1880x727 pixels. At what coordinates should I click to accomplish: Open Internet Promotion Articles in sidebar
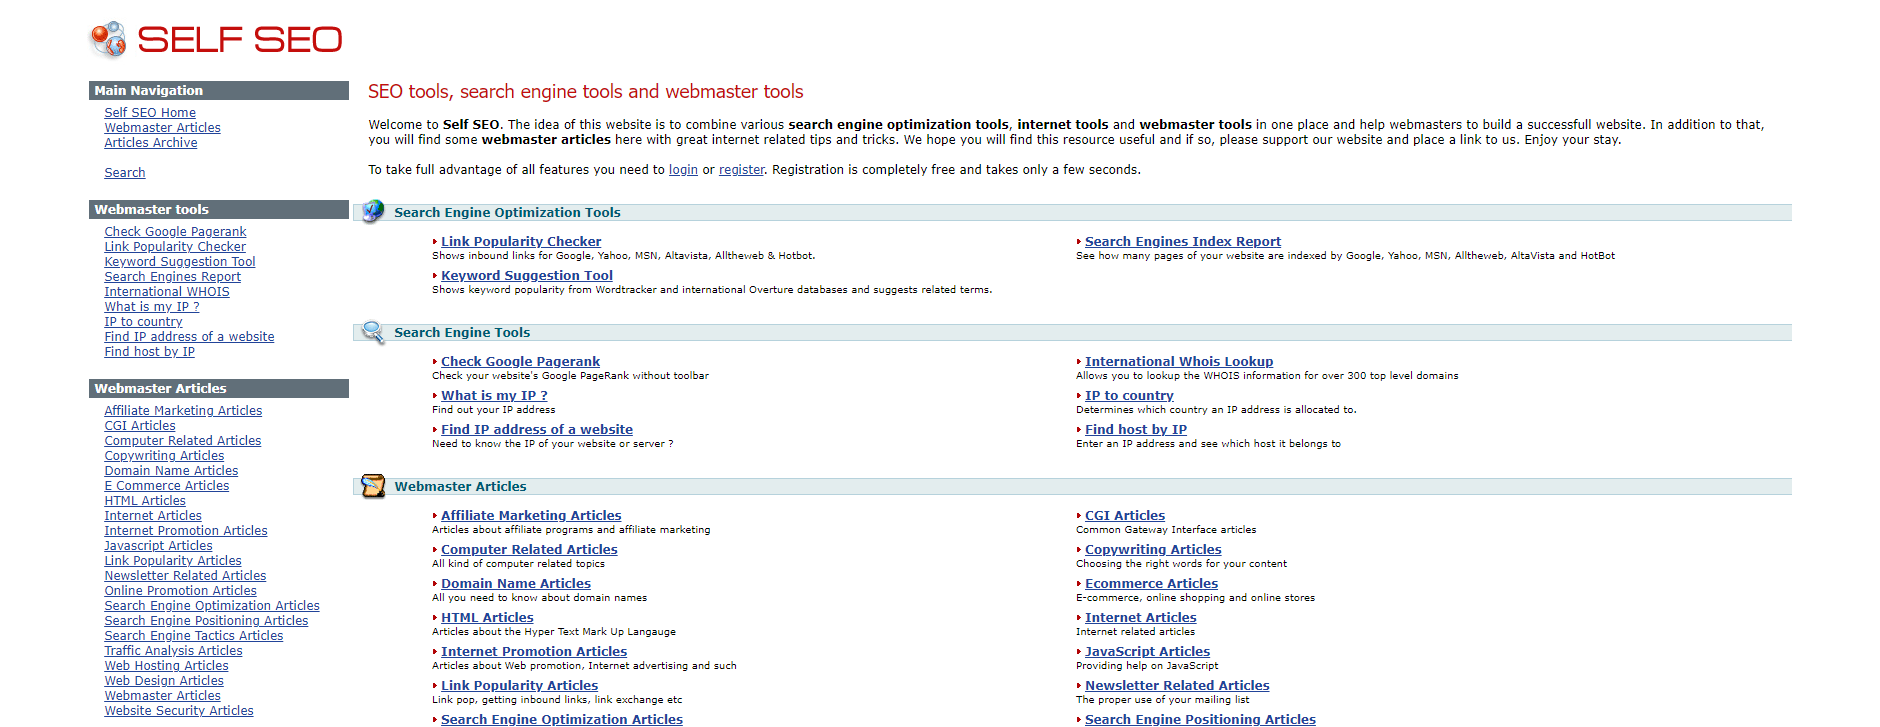click(186, 531)
